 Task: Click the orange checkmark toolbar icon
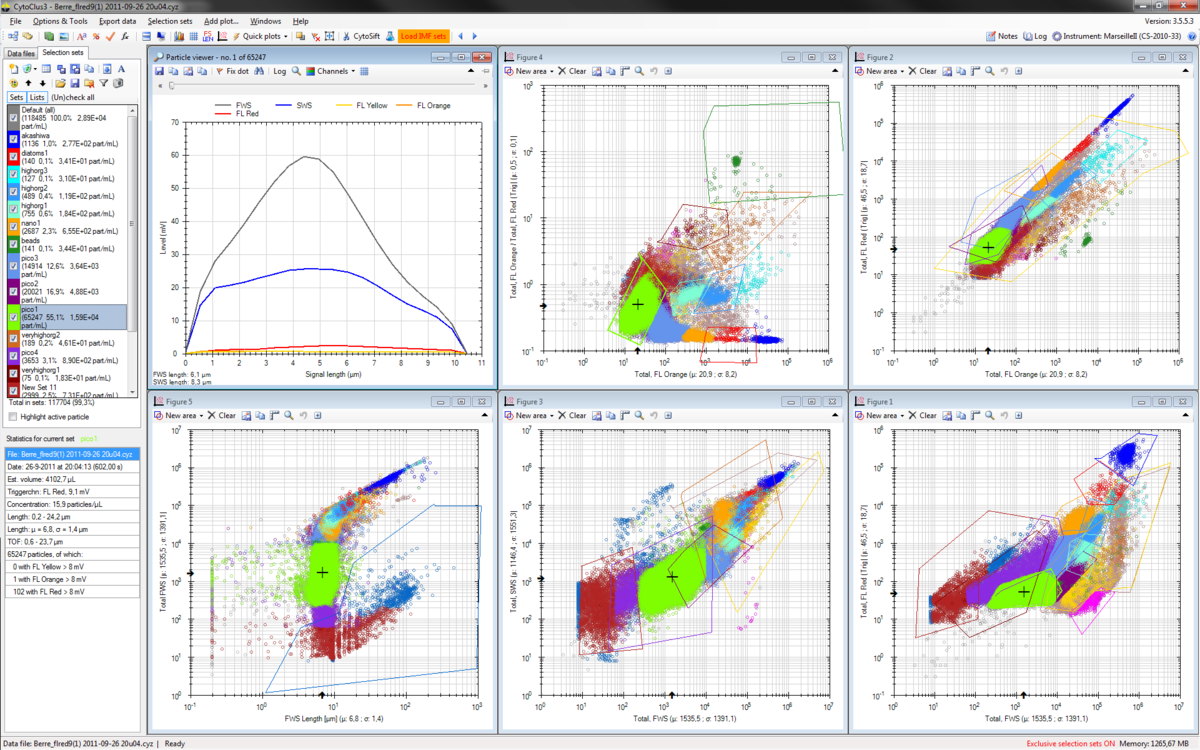pyautogui.click(x=109, y=36)
